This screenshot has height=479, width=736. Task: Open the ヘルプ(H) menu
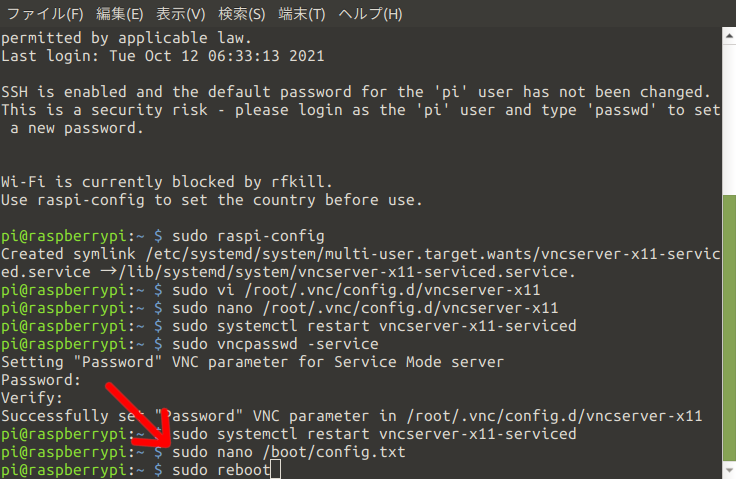pyautogui.click(x=370, y=14)
